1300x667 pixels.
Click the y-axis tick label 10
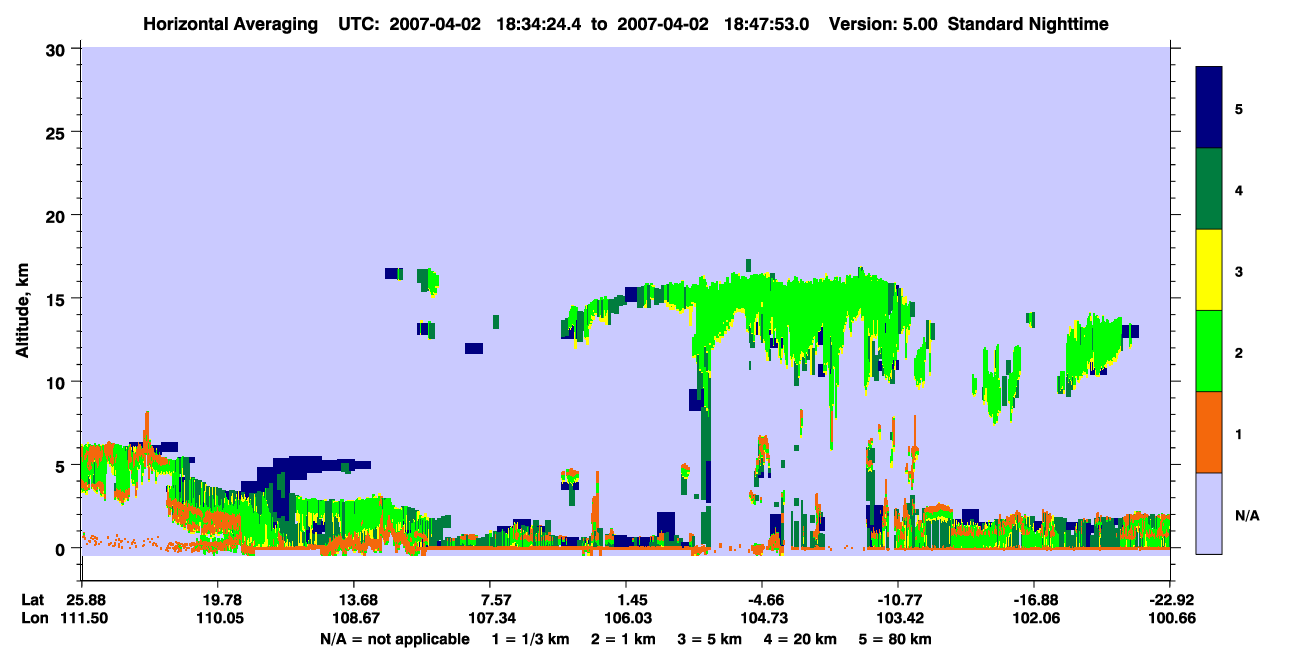(x=57, y=382)
